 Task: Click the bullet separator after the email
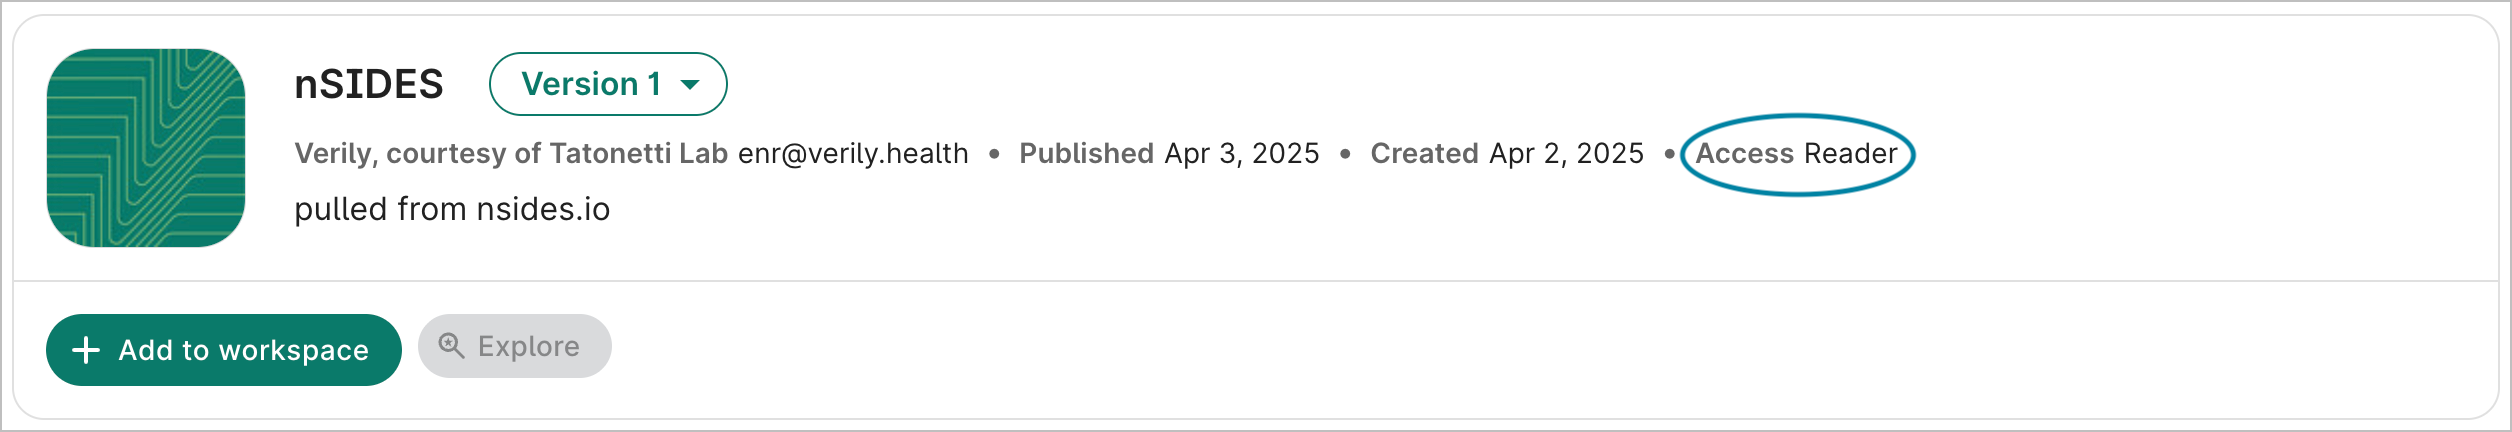click(994, 154)
